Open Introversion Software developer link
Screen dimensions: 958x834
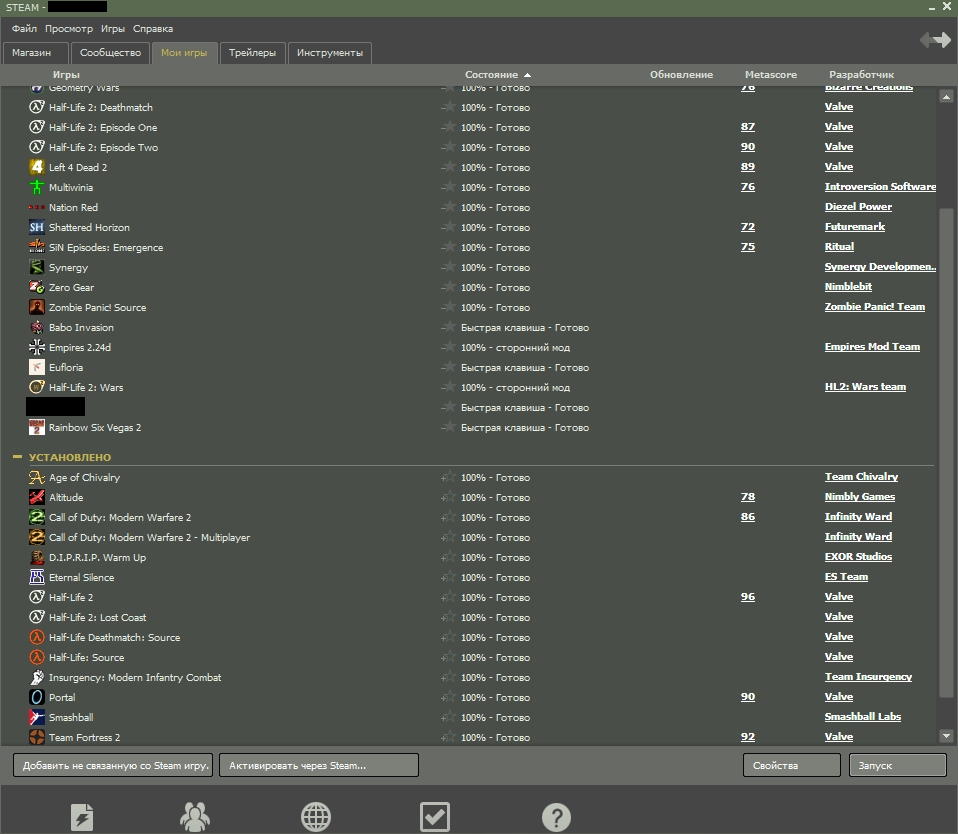click(x=880, y=186)
